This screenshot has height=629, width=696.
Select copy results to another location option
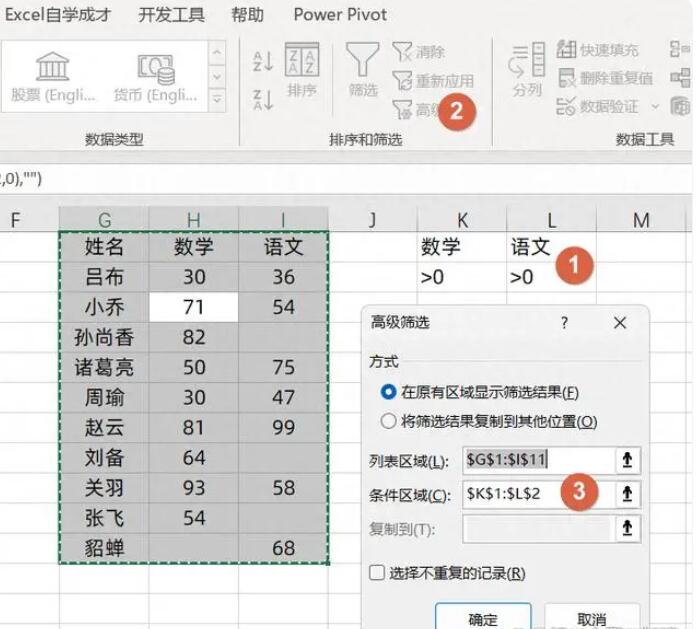(389, 422)
